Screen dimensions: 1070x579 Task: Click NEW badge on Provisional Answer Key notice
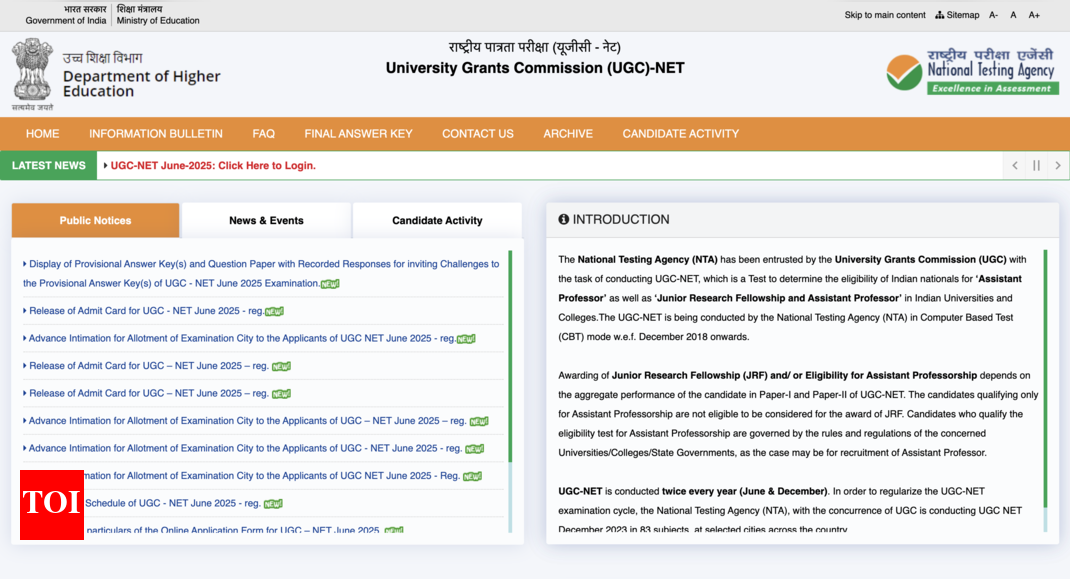330,284
